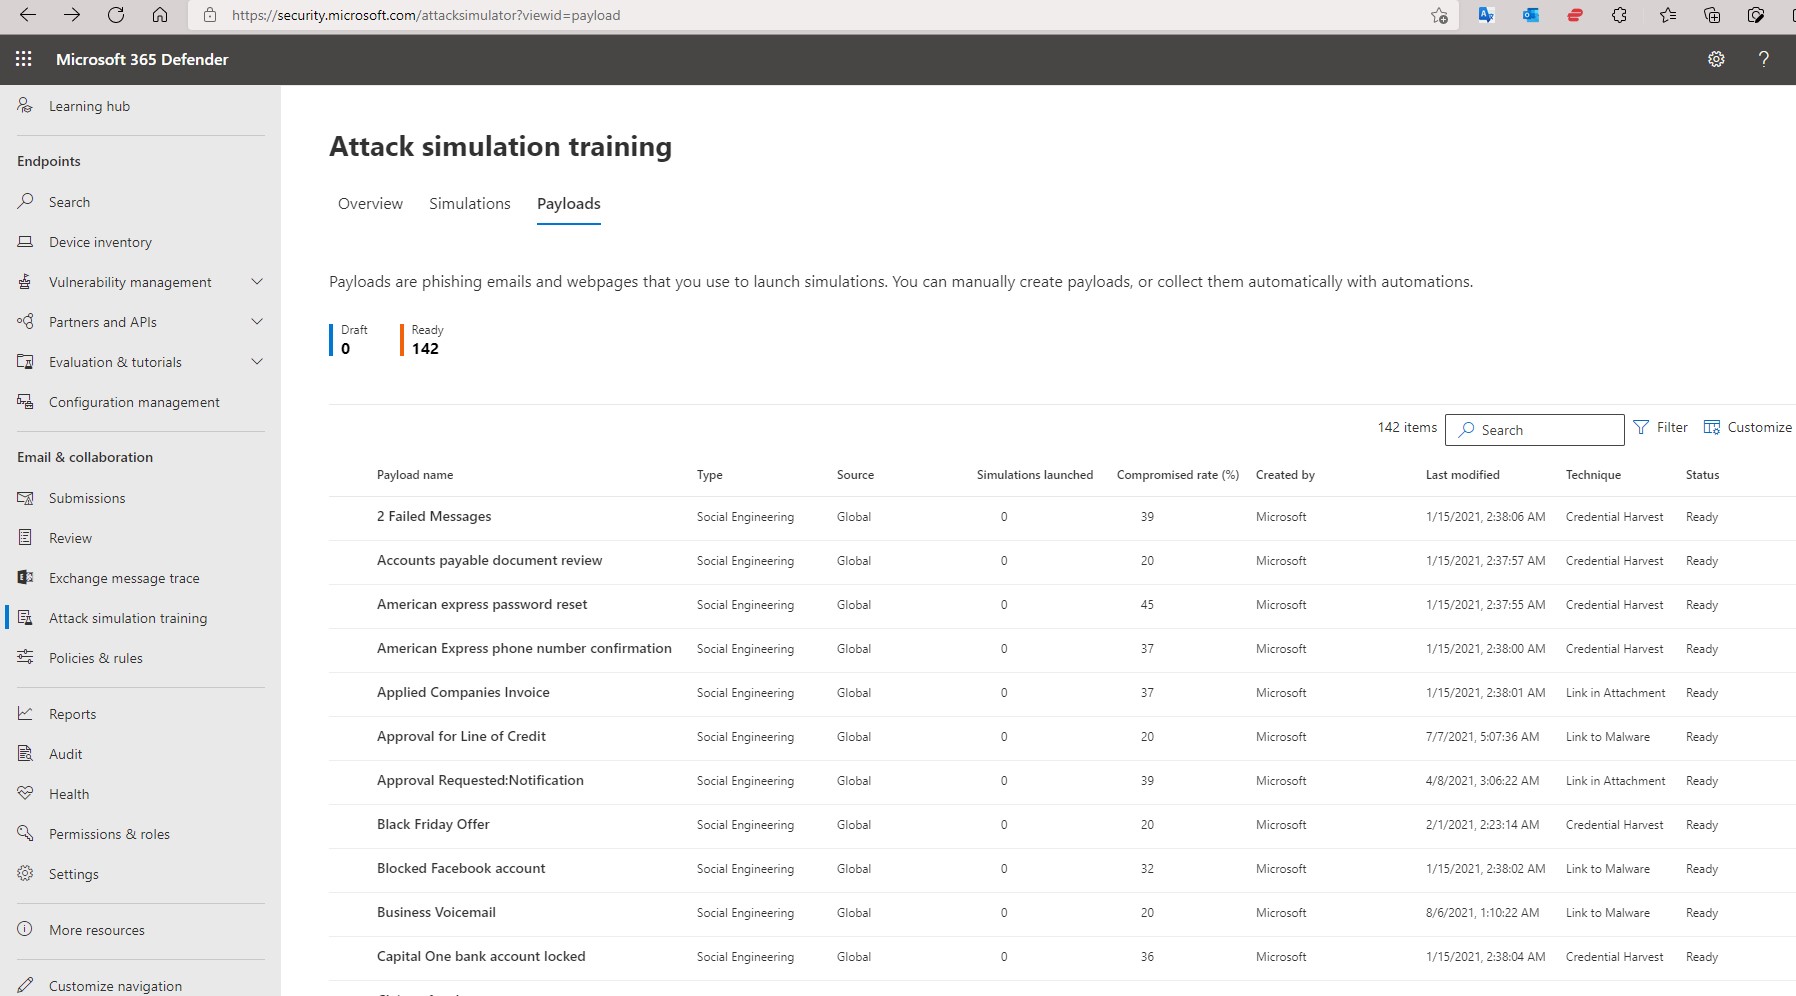This screenshot has height=996, width=1796.
Task: Open Approval Requested:Notification payload
Action: (x=480, y=781)
